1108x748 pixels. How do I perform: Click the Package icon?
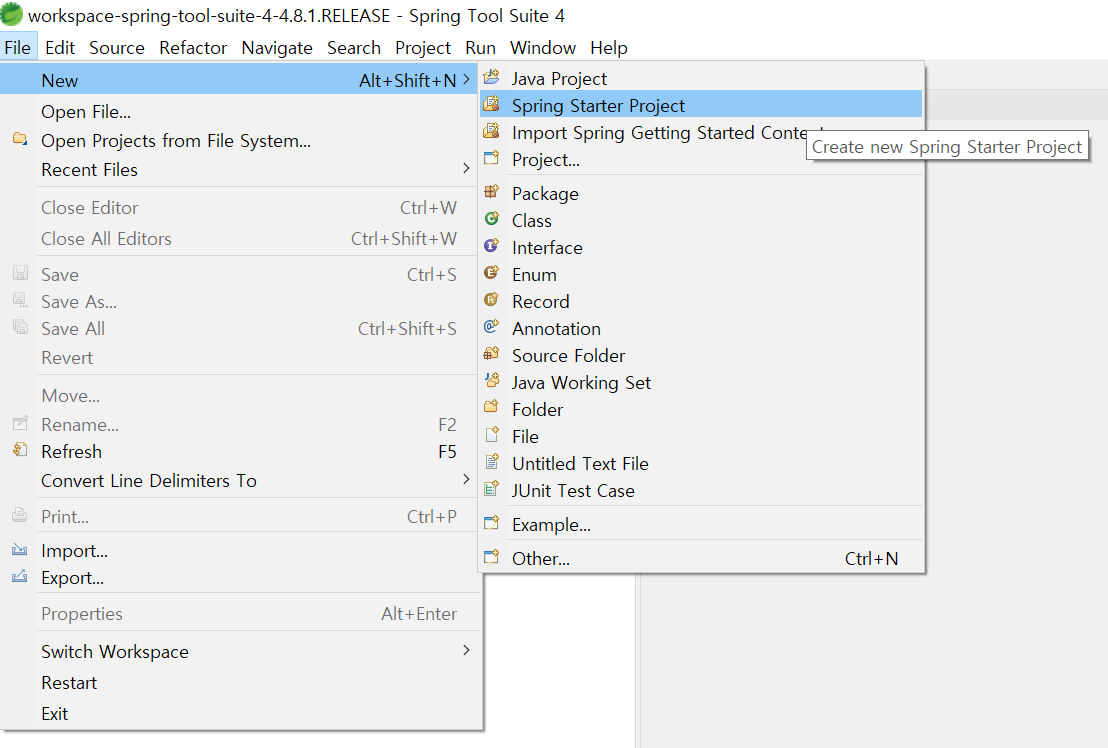pos(492,192)
